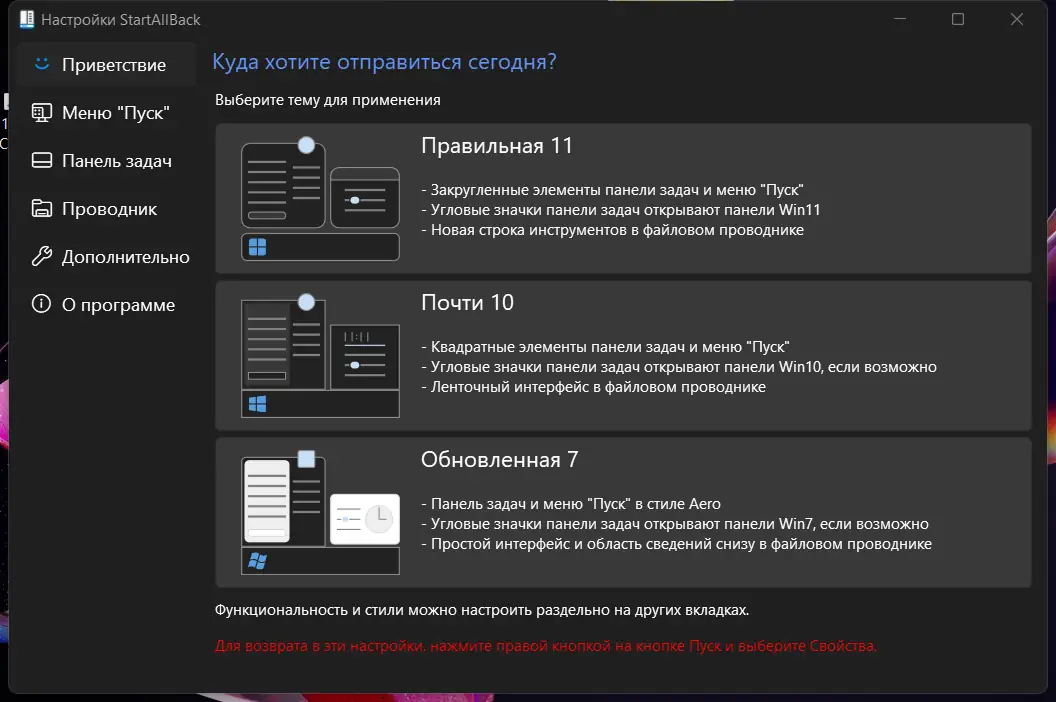Maximize the StartAllBack settings window
The image size is (1056, 702).
click(x=958, y=20)
